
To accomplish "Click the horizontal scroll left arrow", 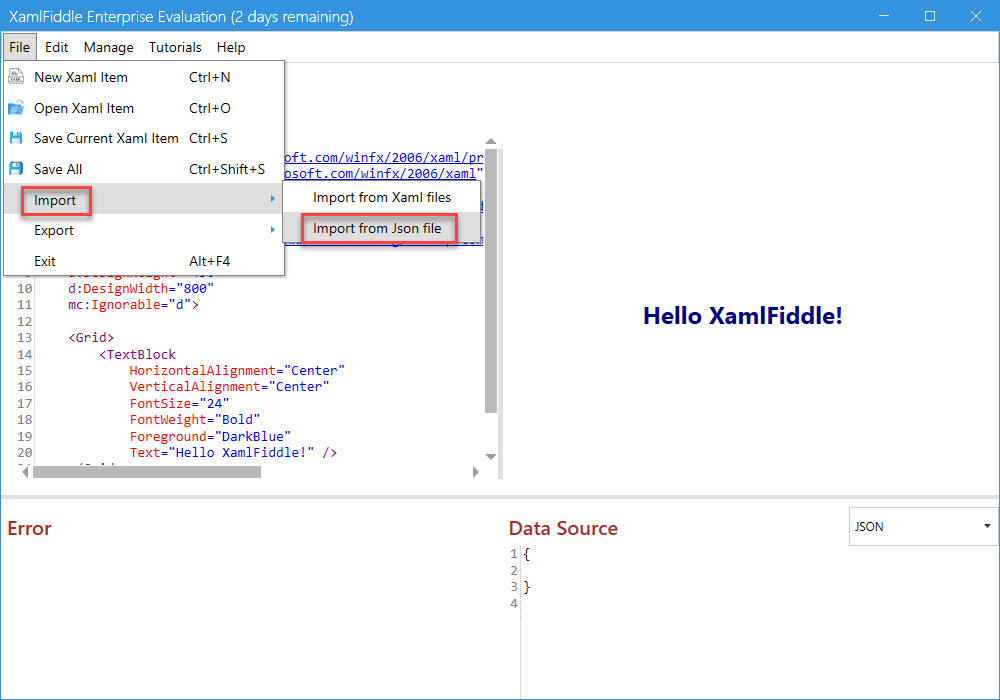I will pos(25,472).
